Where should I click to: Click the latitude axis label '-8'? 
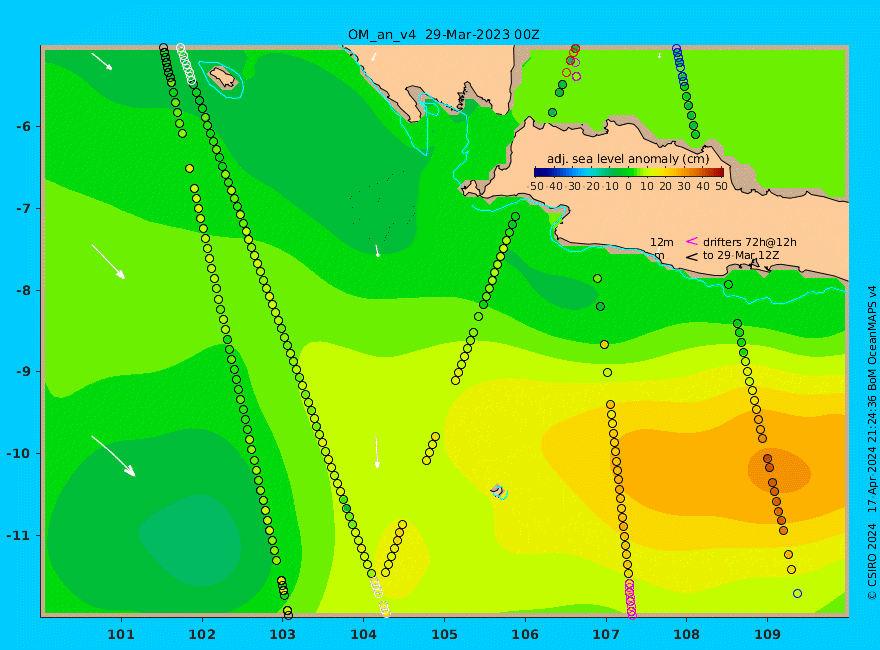point(24,290)
